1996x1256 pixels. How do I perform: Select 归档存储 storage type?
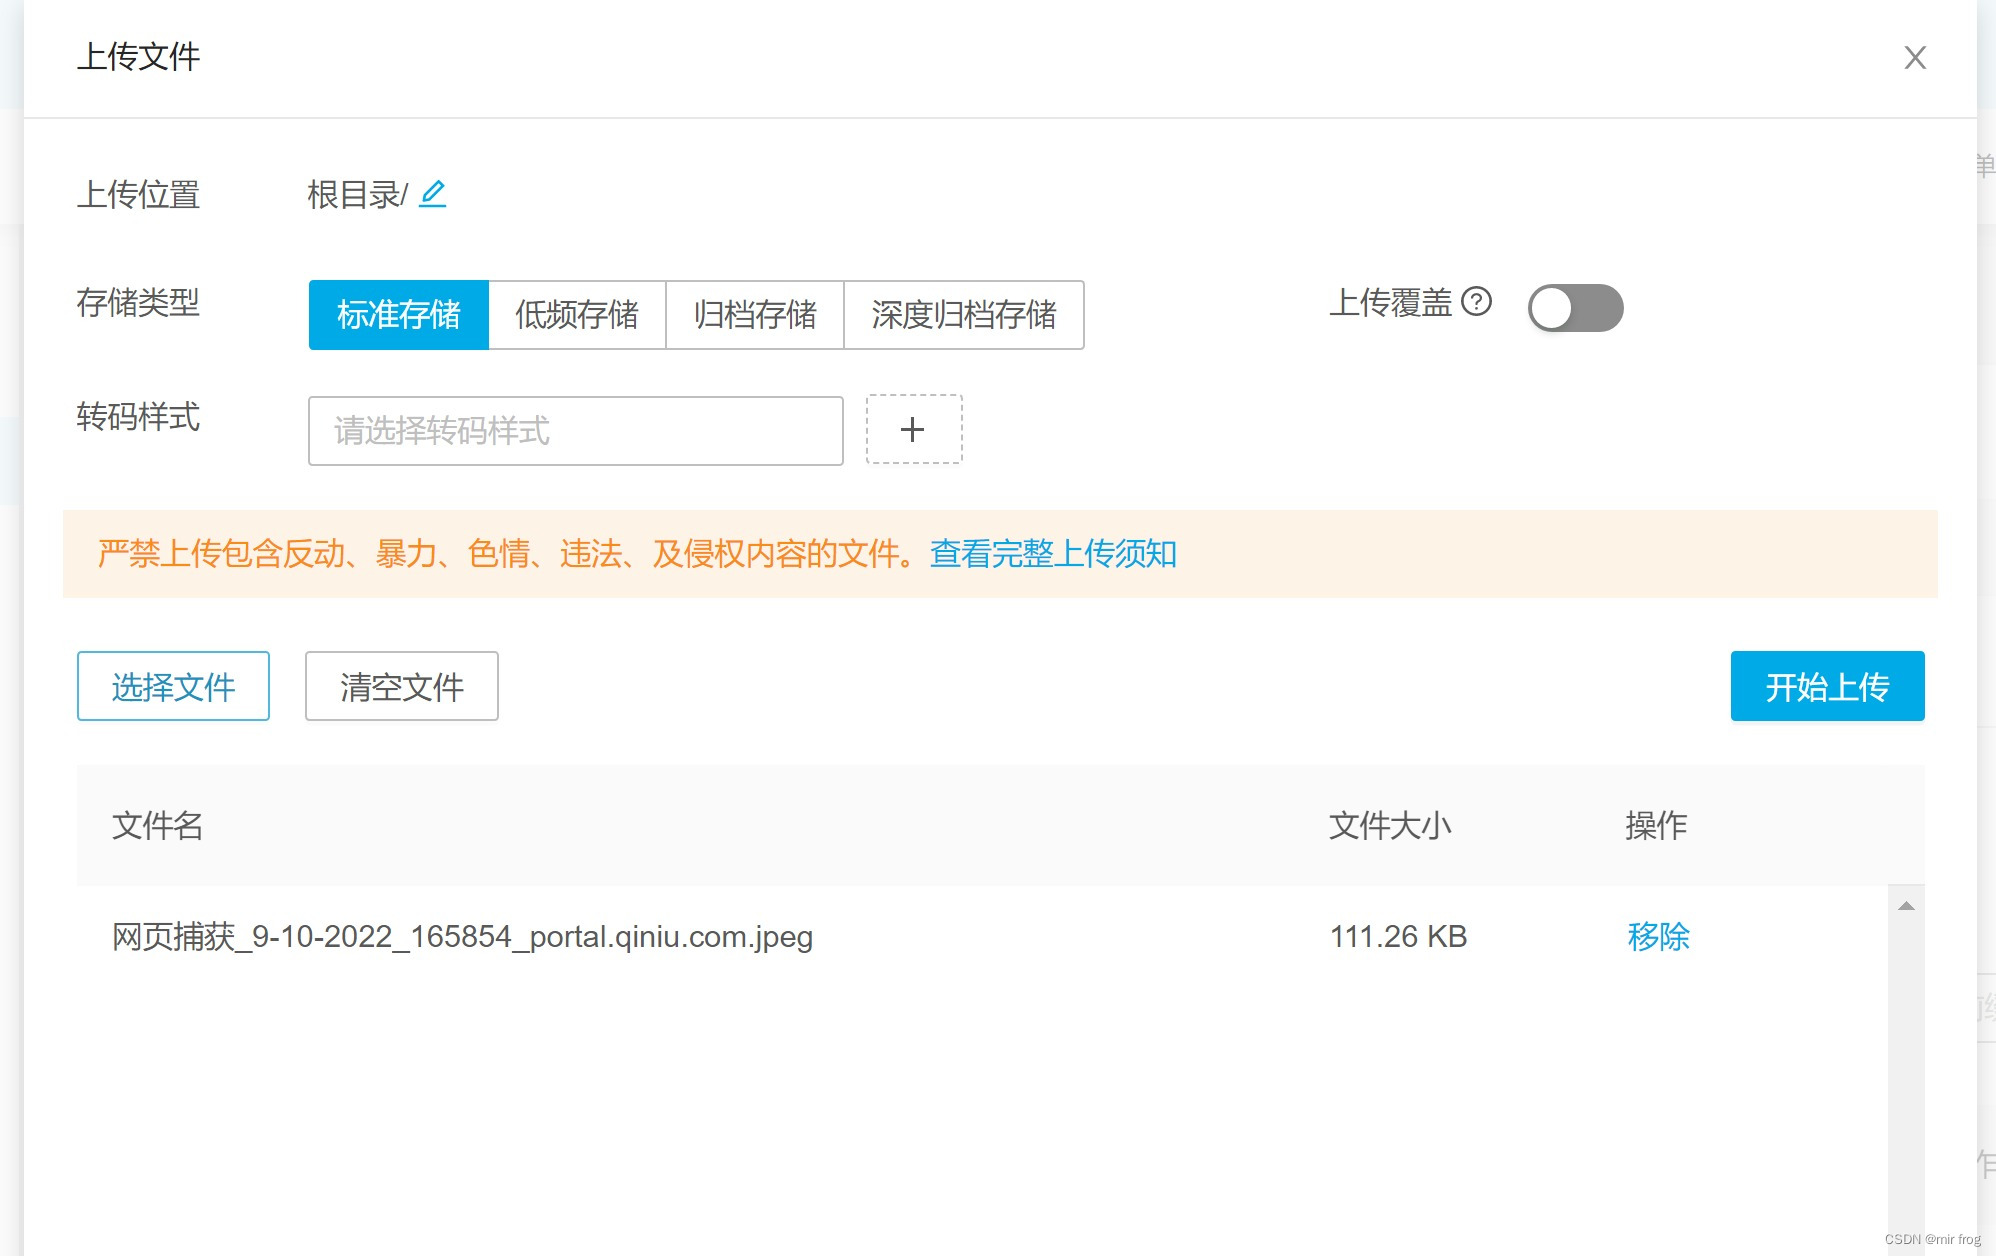point(755,315)
